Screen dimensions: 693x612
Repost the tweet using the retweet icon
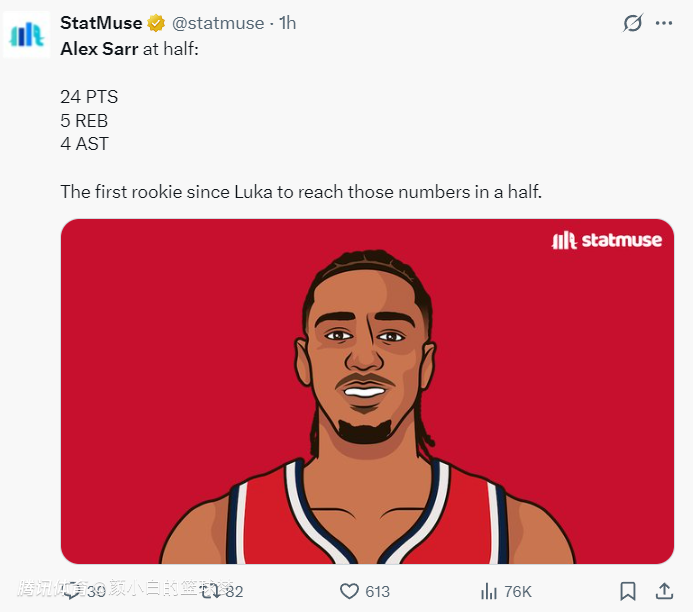tap(211, 591)
